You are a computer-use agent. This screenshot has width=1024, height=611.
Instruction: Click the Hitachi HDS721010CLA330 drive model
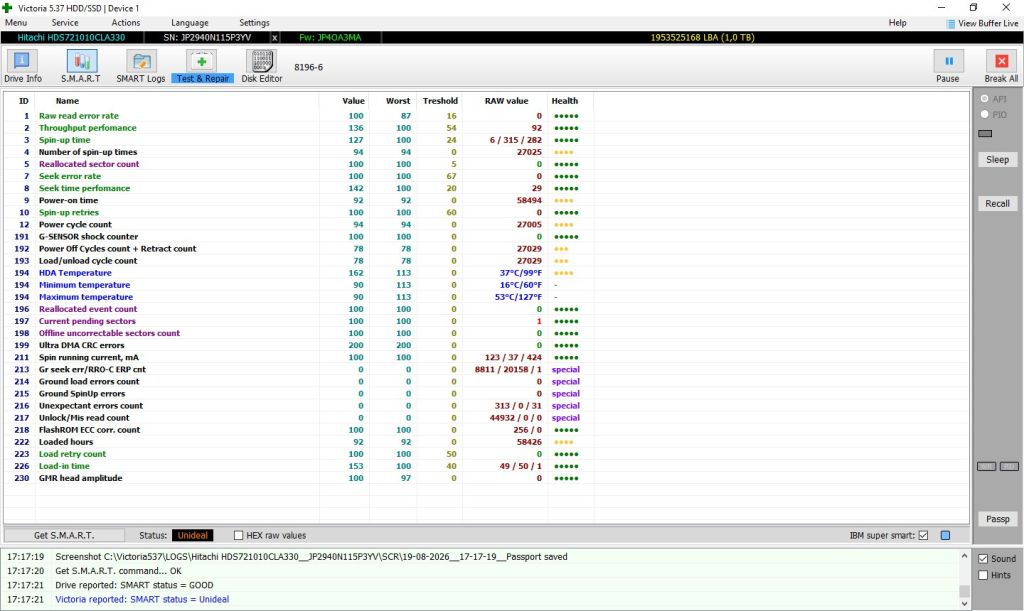click(71, 38)
